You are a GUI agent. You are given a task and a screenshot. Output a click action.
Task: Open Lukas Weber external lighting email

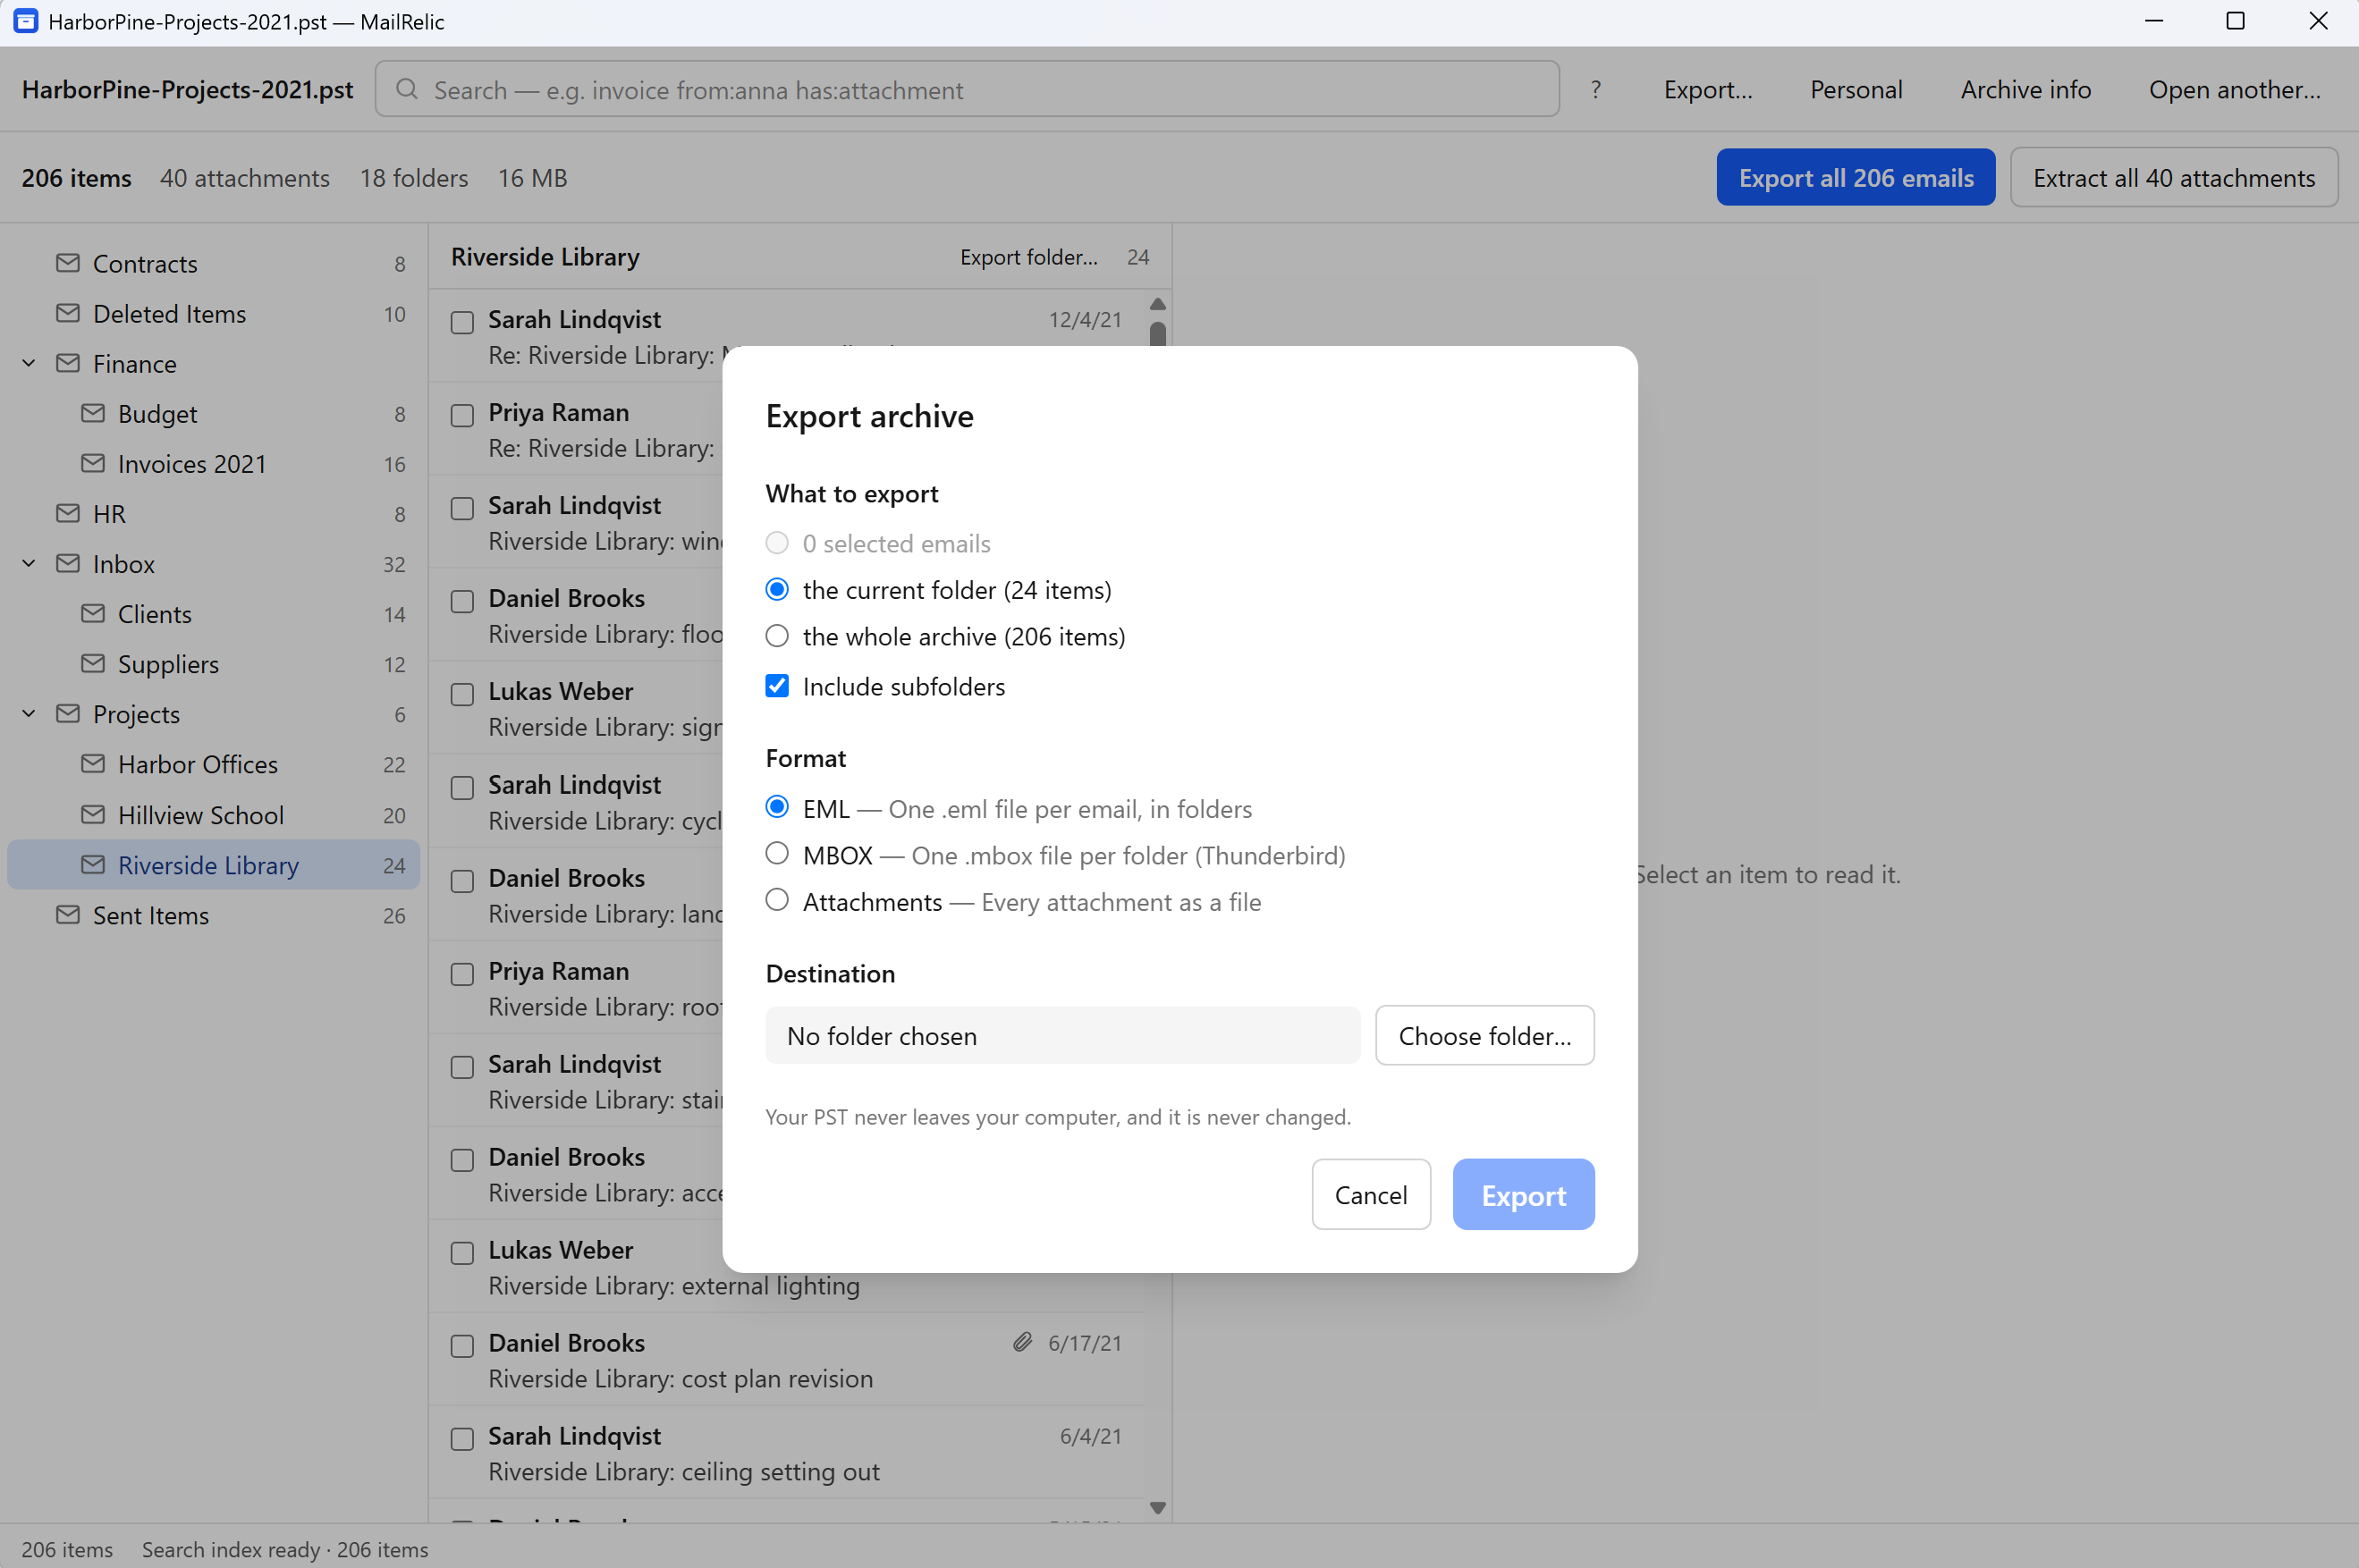[787, 1267]
